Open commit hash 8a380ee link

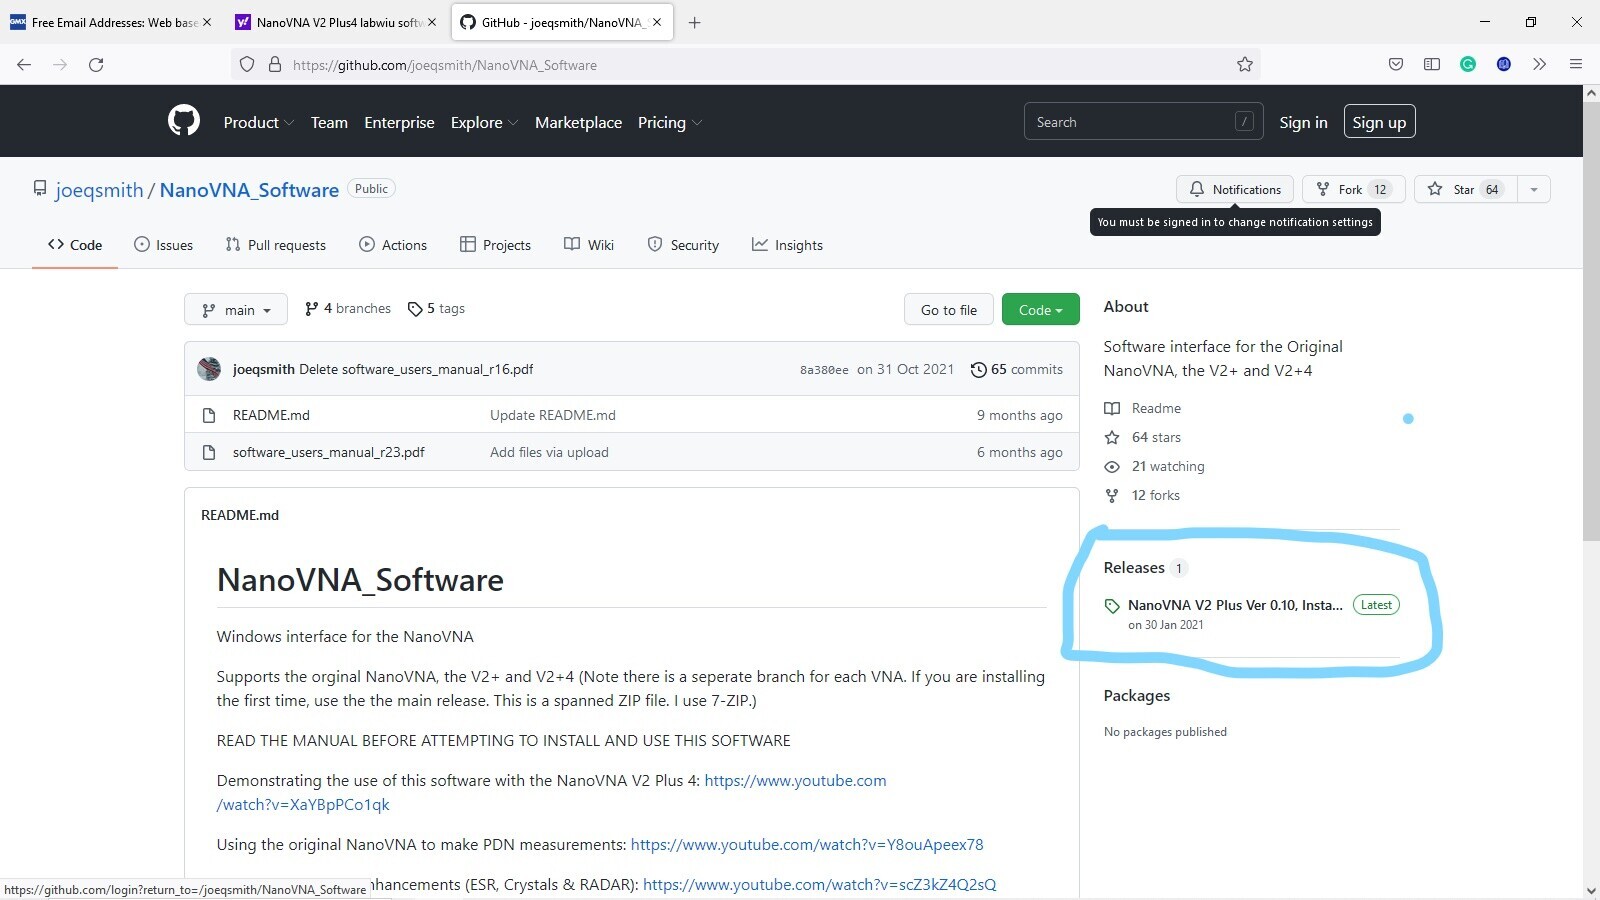824,370
